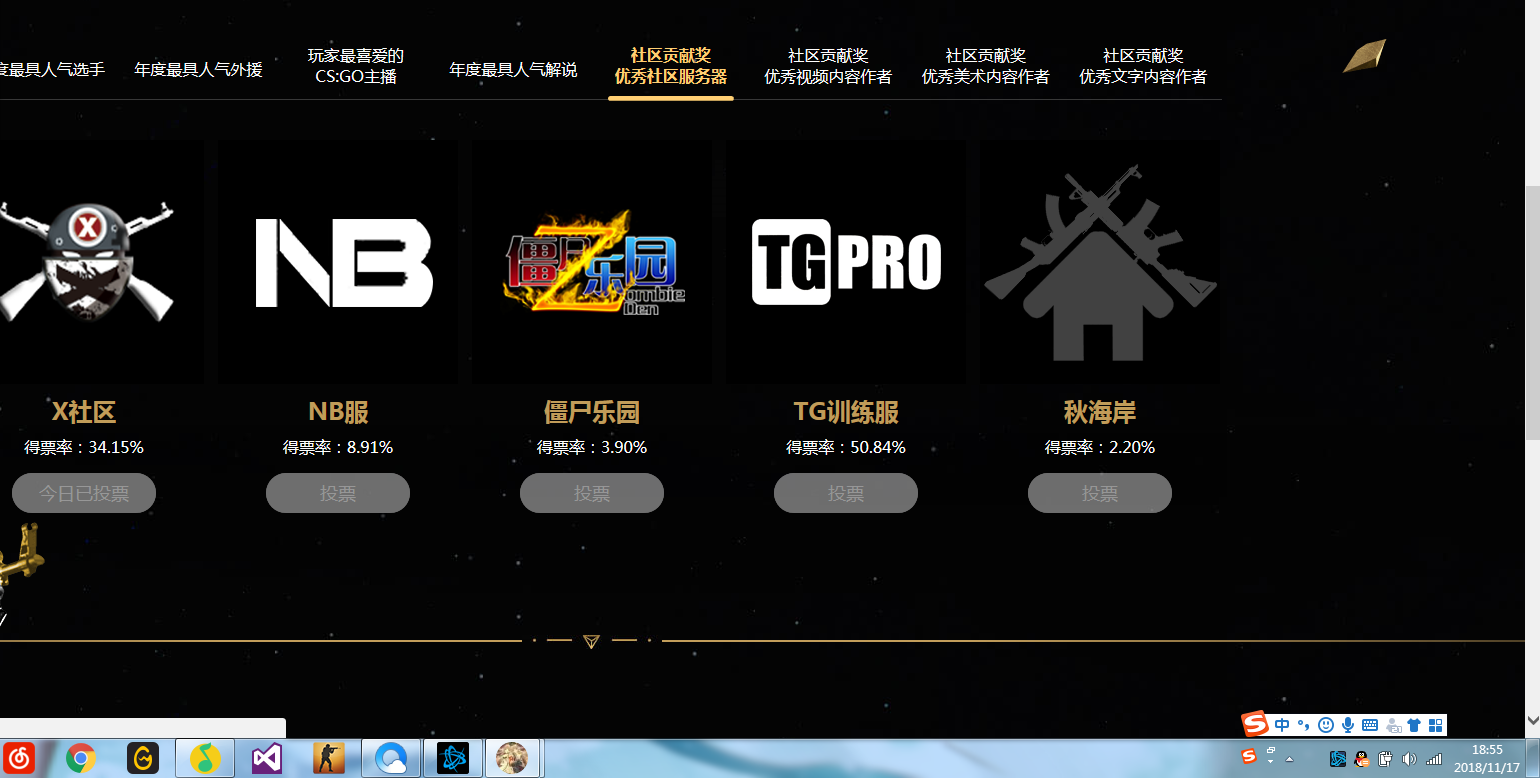Image resolution: width=1540 pixels, height=778 pixels.
Task: Click the scrollbar down arrow
Action: [1532, 719]
